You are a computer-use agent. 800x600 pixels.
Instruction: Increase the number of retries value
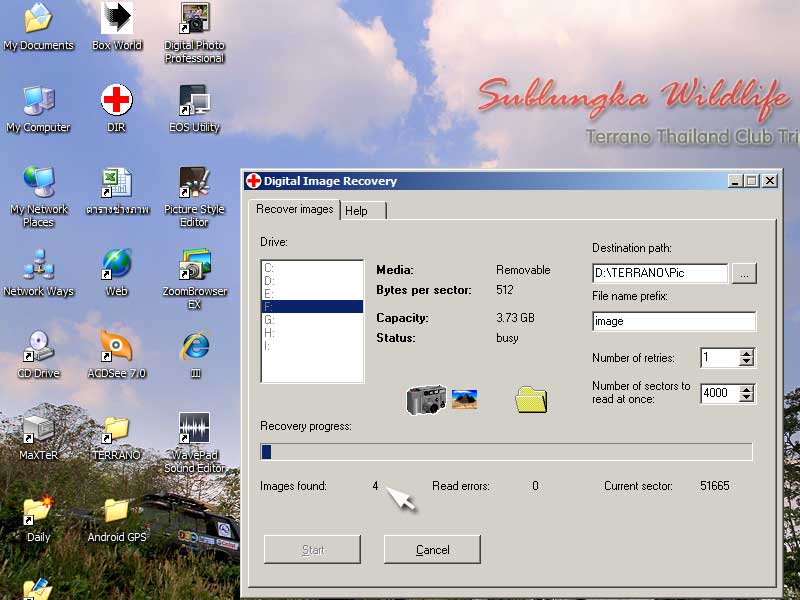746,353
